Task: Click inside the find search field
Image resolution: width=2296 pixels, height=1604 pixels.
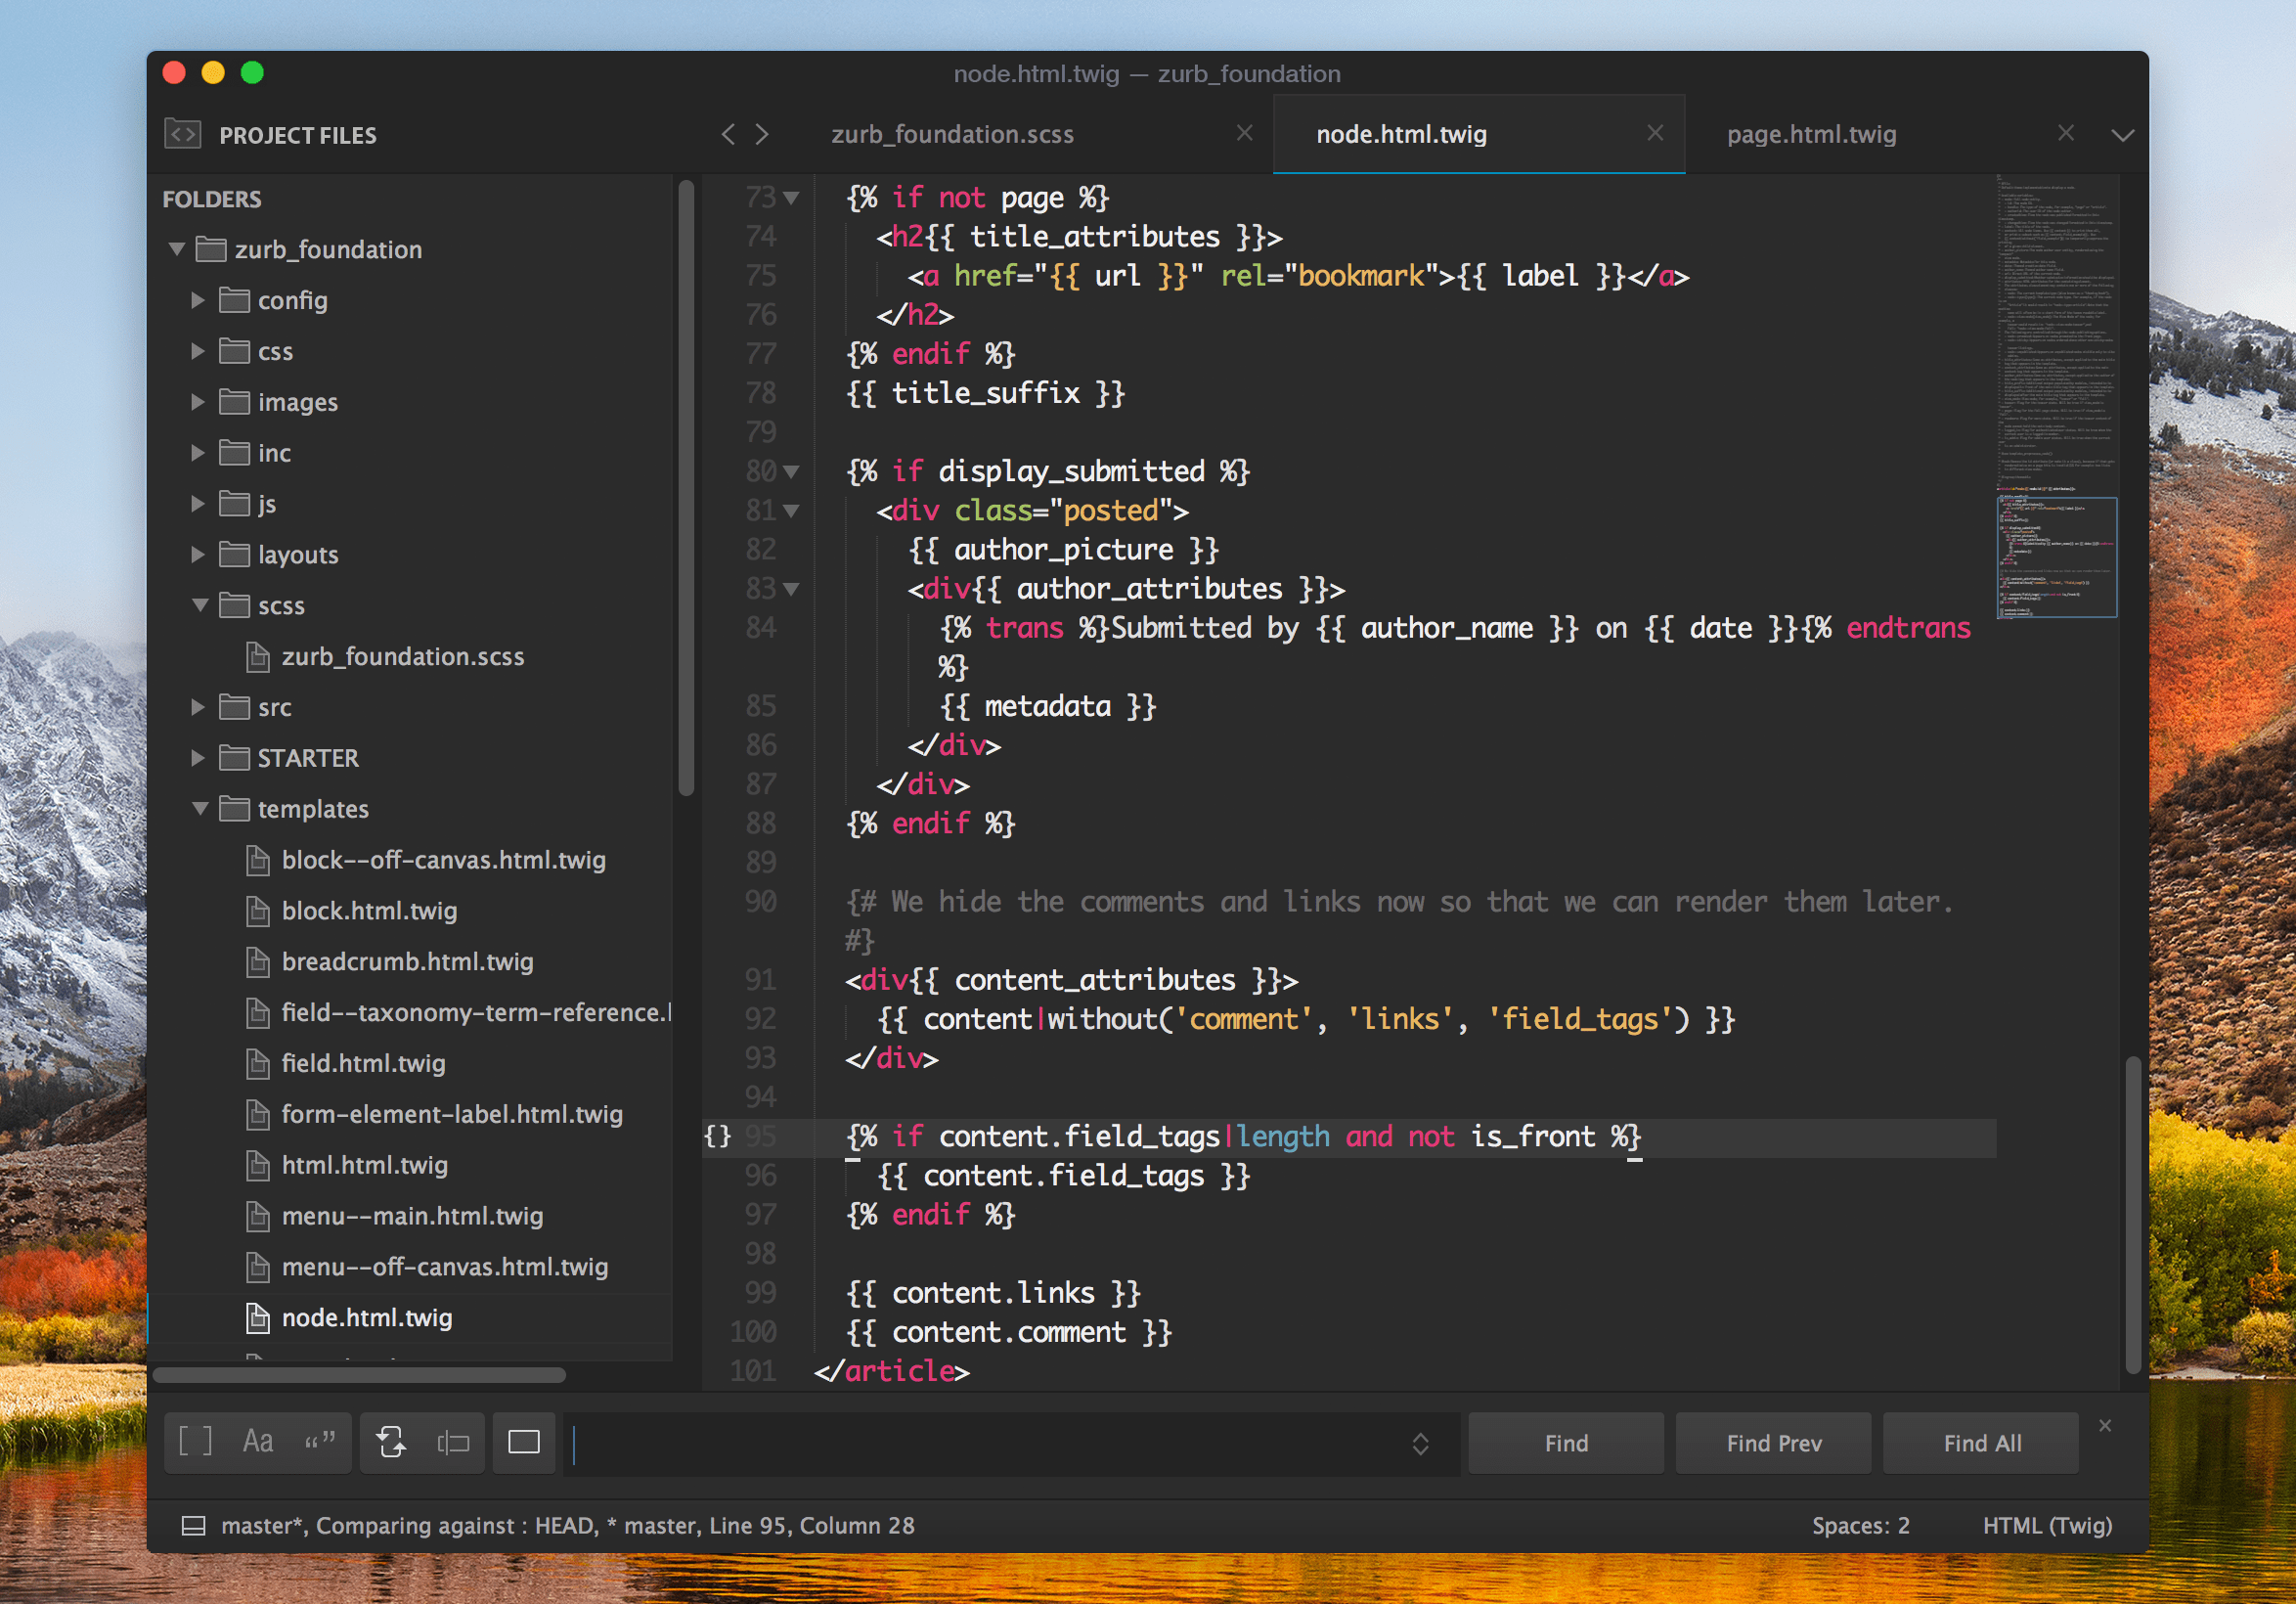Action: pyautogui.click(x=1000, y=1443)
